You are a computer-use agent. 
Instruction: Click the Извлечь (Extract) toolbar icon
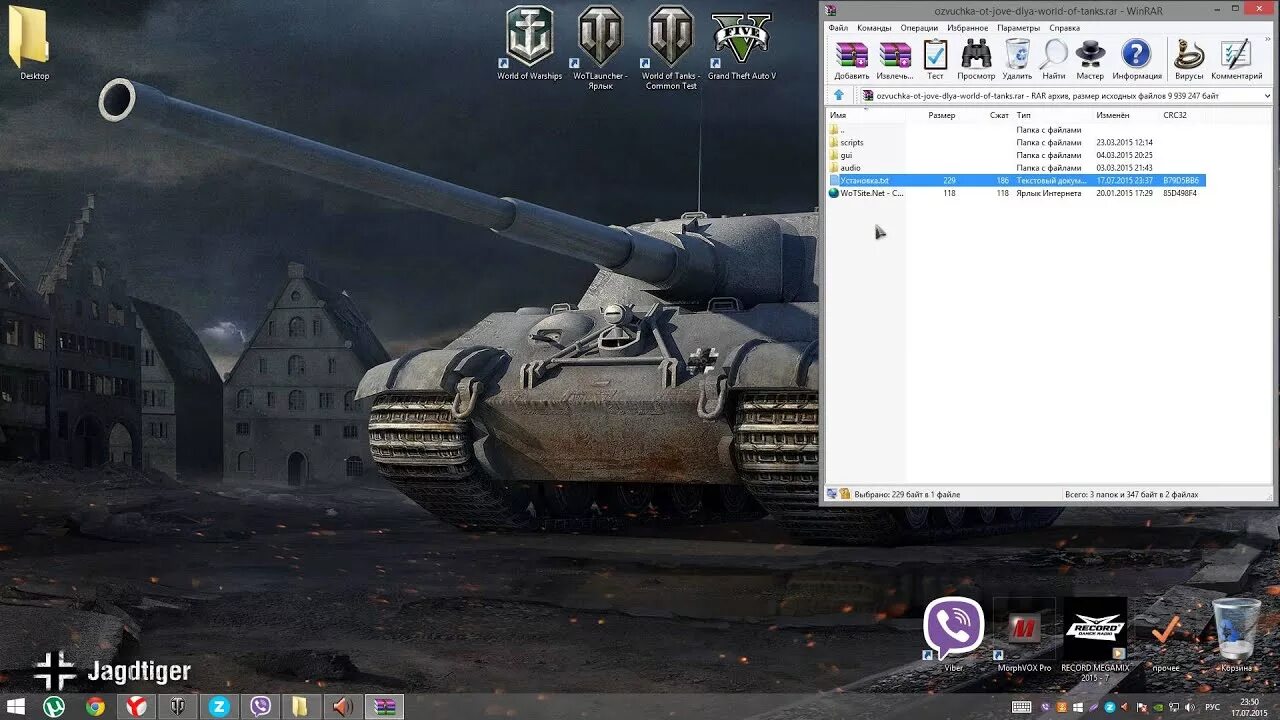[895, 60]
